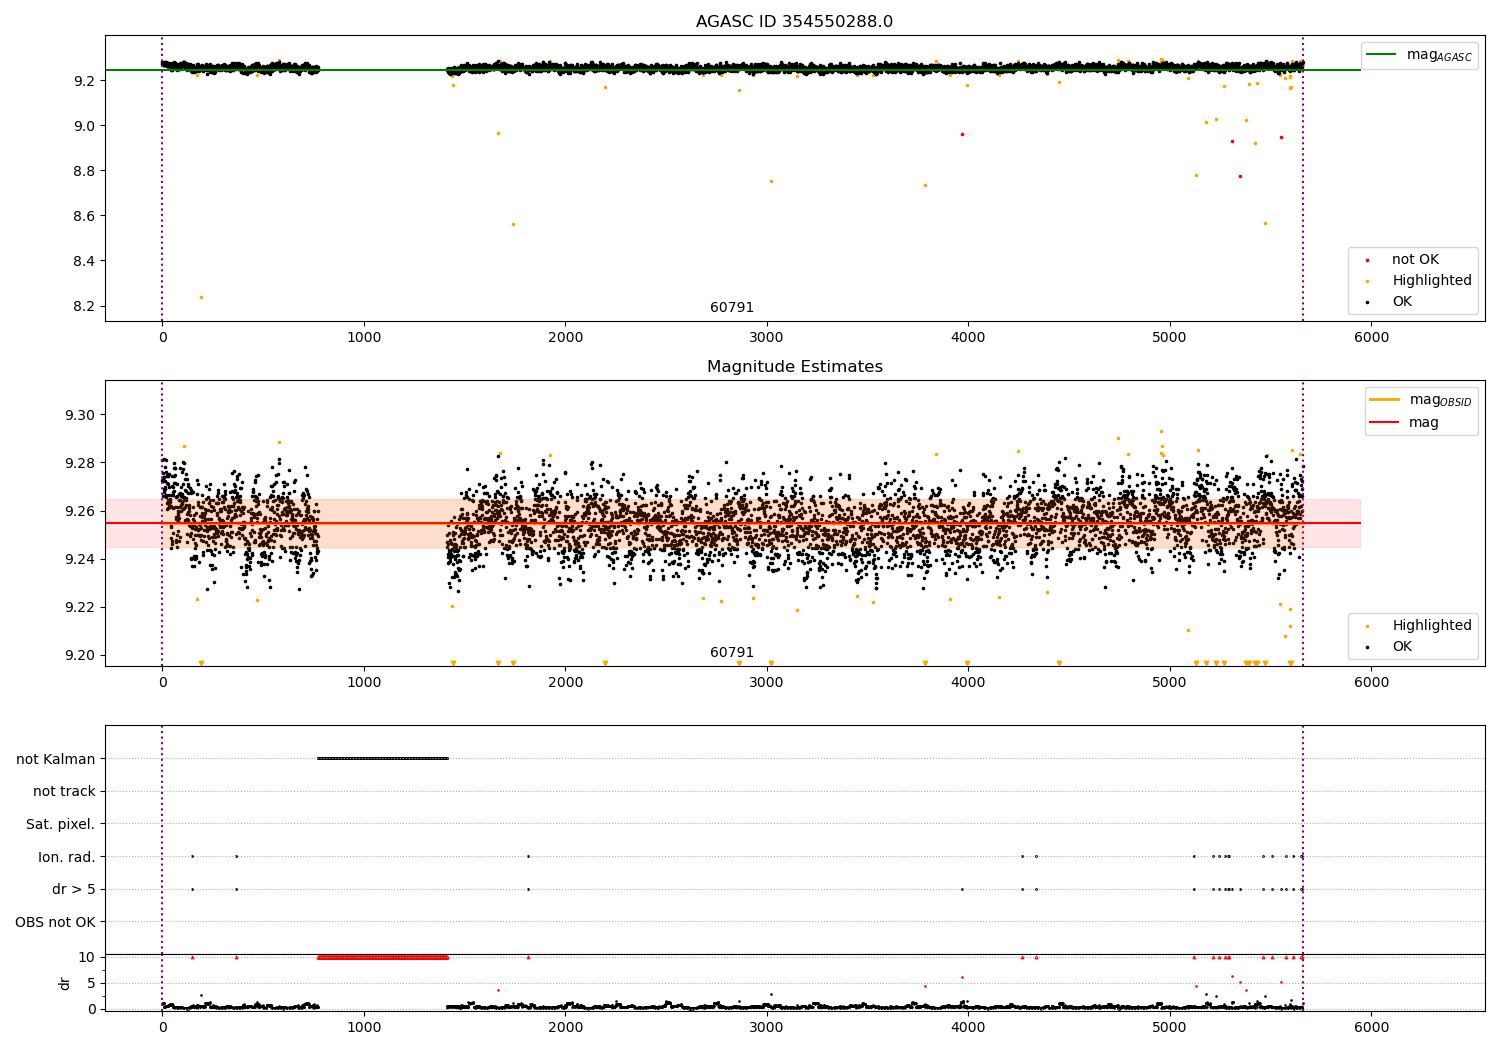Click the 9.26 y-axis tick label
Viewport: 1500px width, 1050px height.
pos(79,511)
